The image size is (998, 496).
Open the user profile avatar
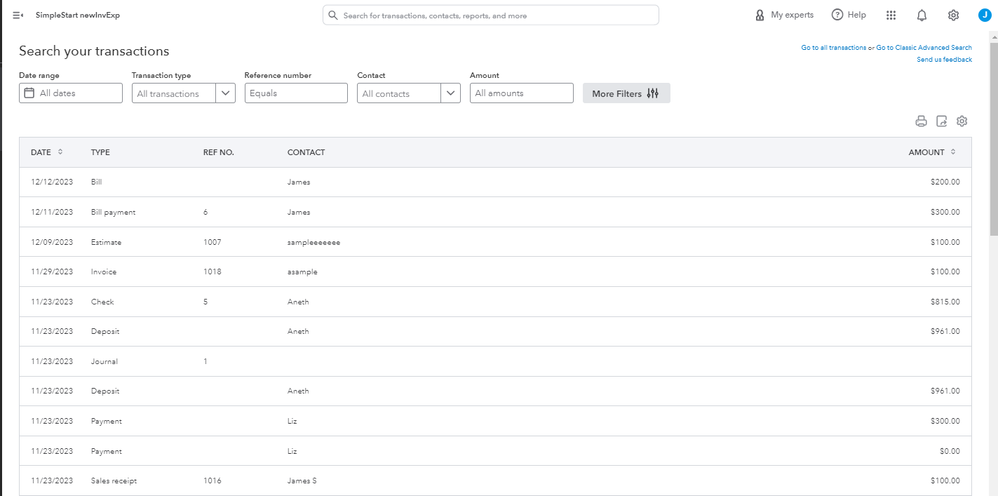click(x=983, y=15)
